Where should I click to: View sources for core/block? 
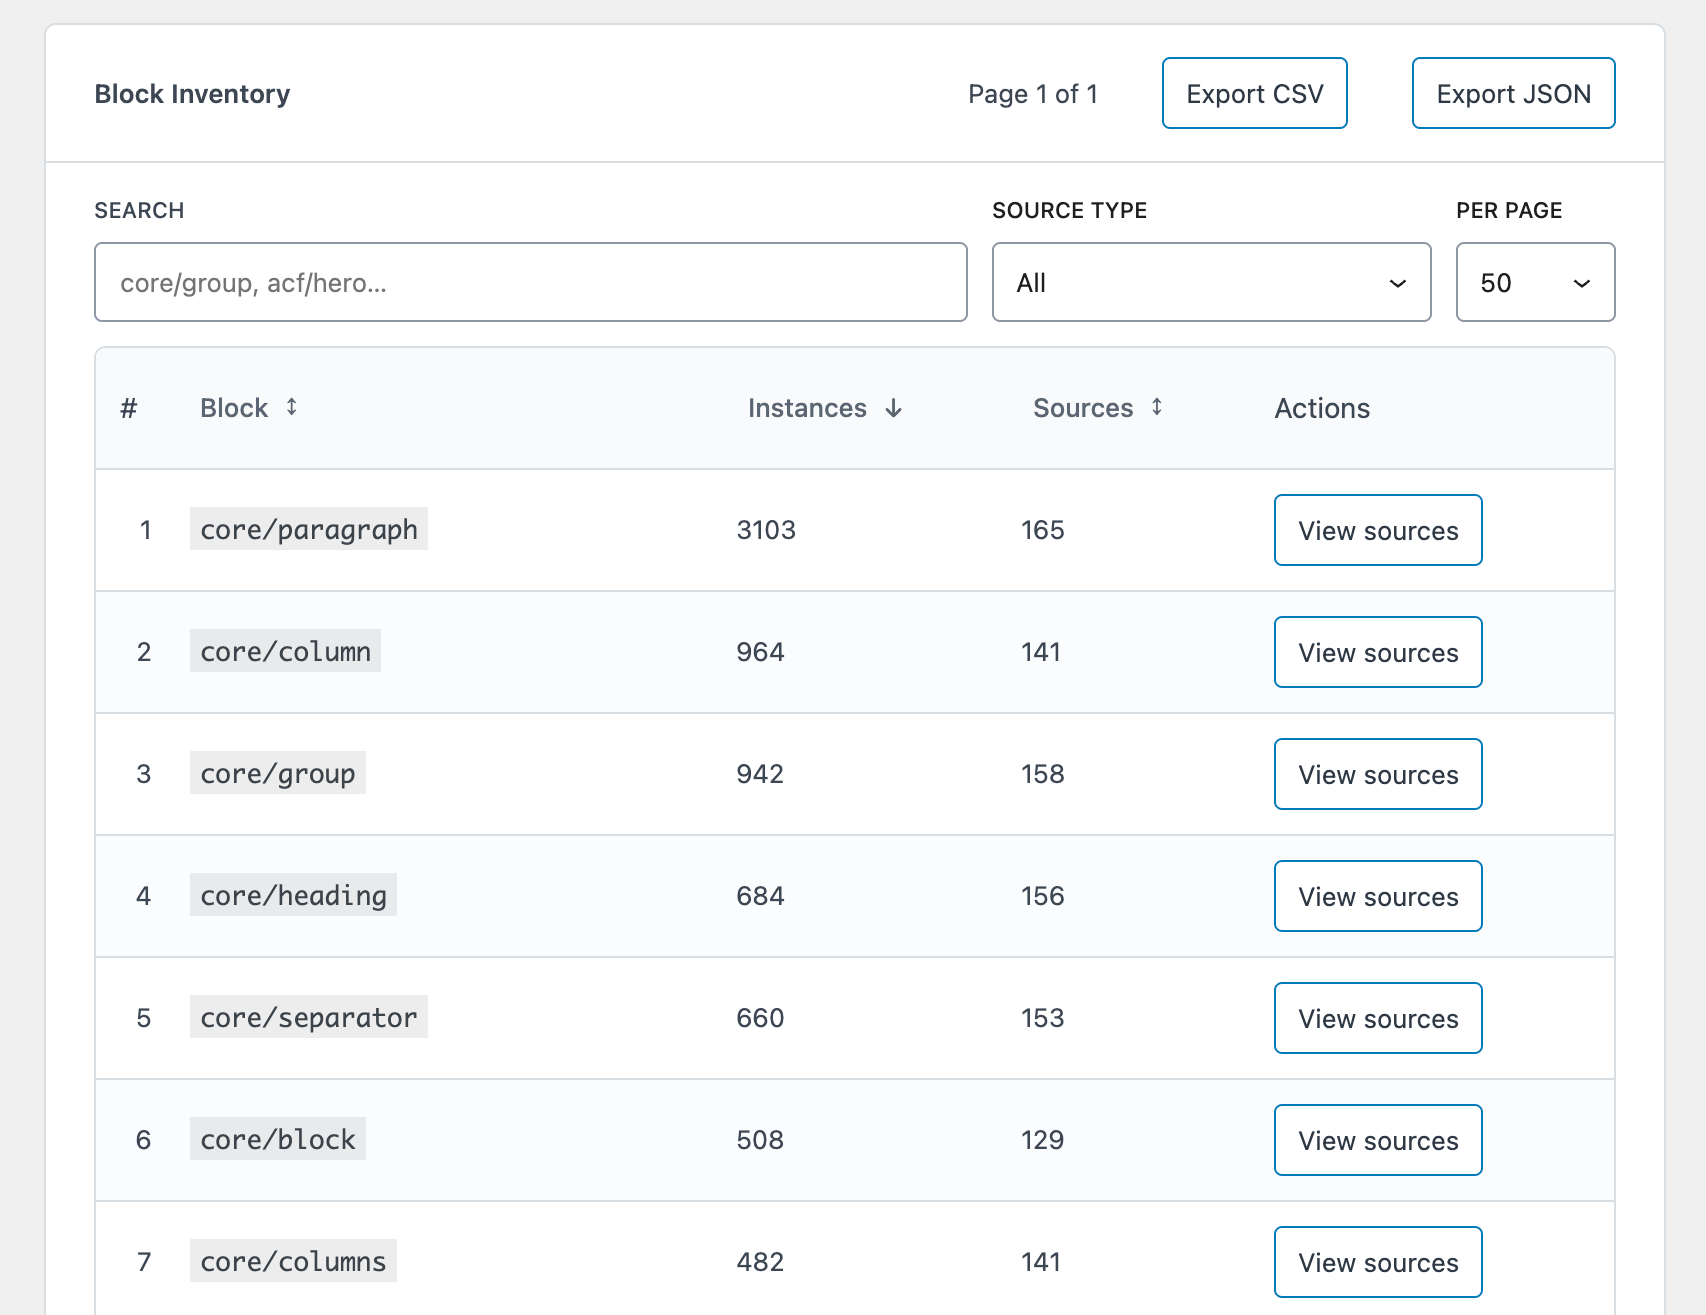tap(1378, 1140)
